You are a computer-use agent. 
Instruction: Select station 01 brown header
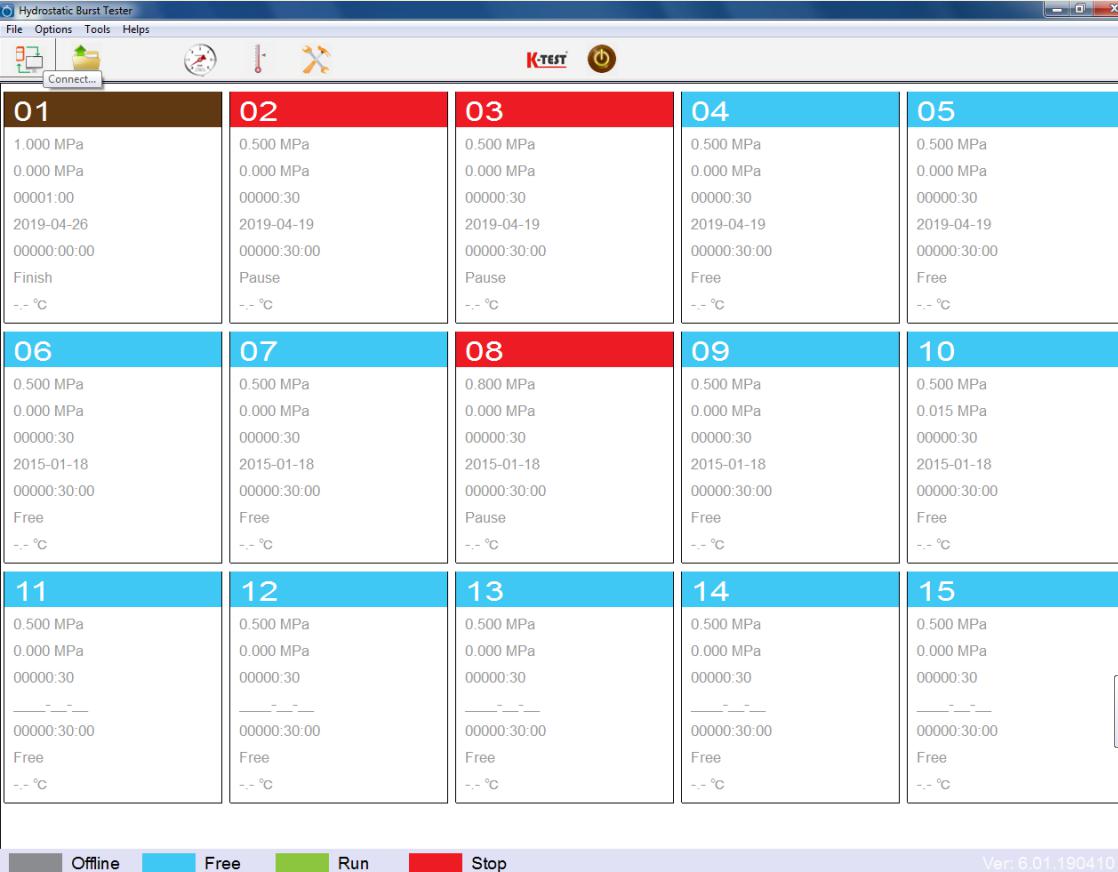tap(112, 110)
